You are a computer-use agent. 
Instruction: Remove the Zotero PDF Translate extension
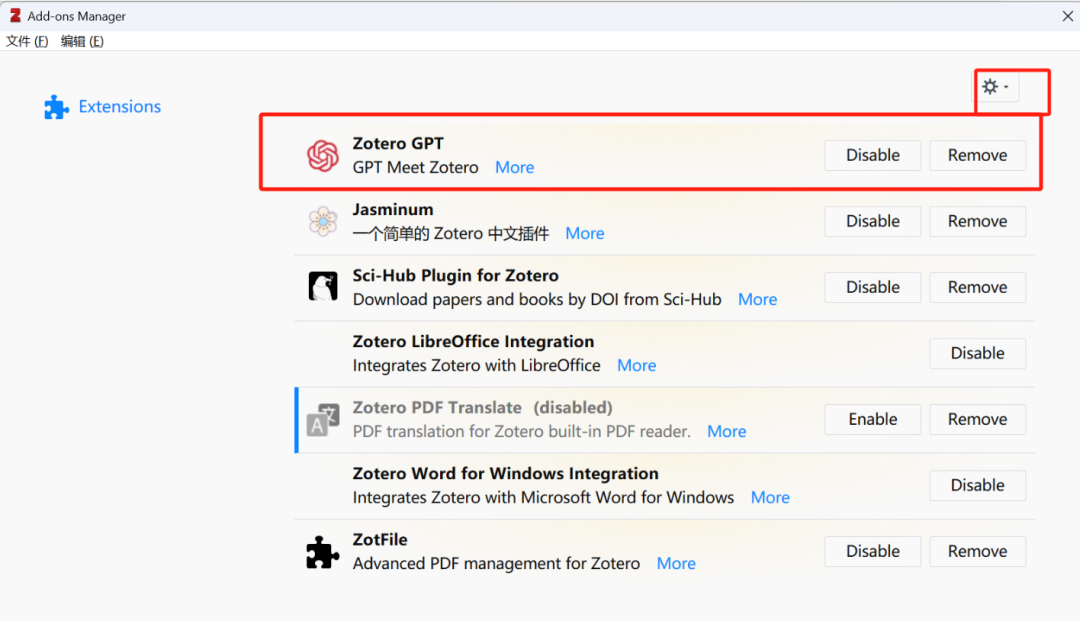pyautogui.click(x=977, y=419)
